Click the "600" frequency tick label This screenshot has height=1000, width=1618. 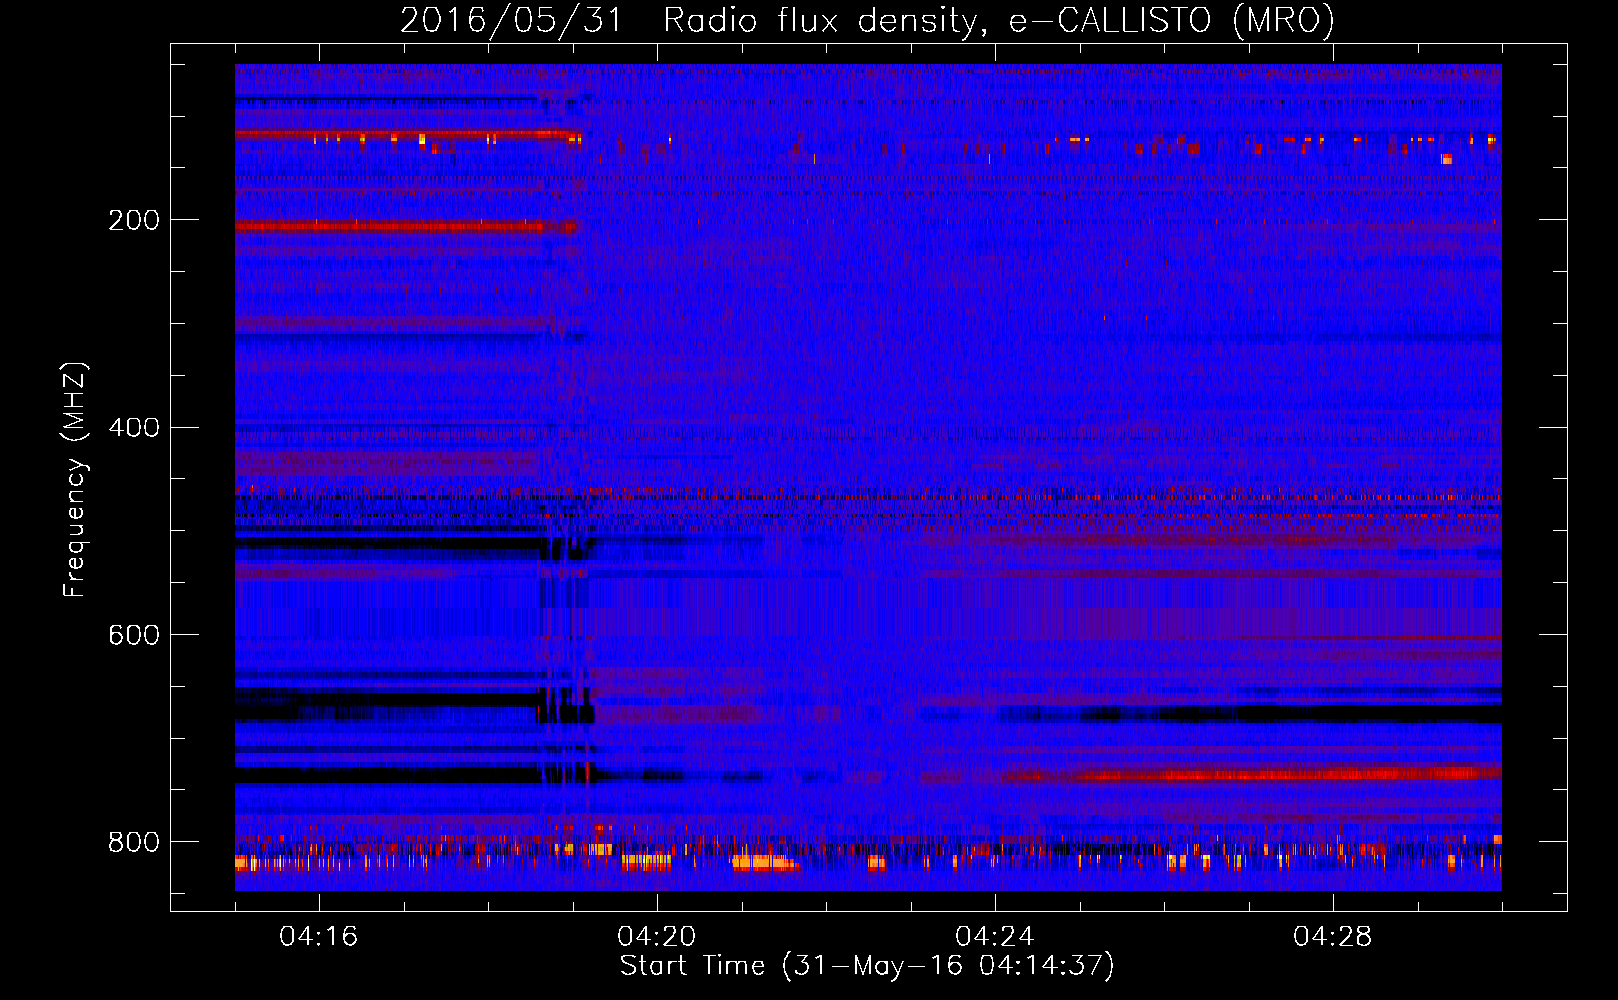(134, 636)
